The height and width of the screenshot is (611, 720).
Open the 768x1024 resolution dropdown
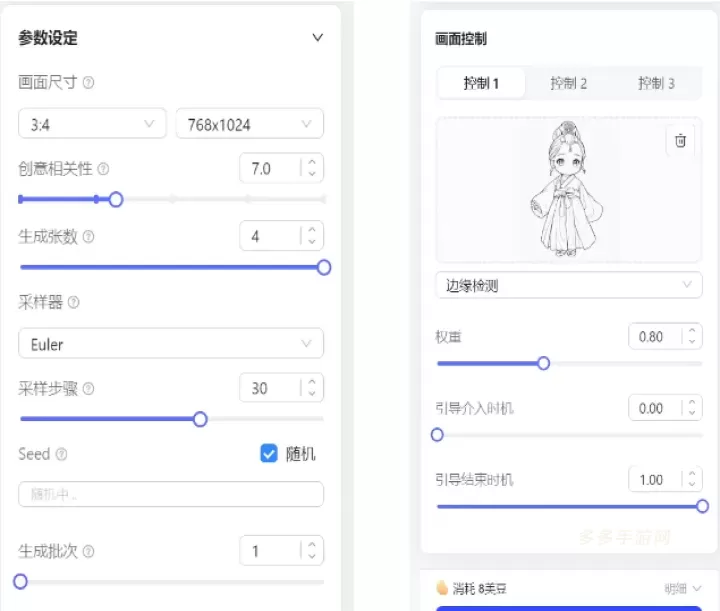click(249, 124)
